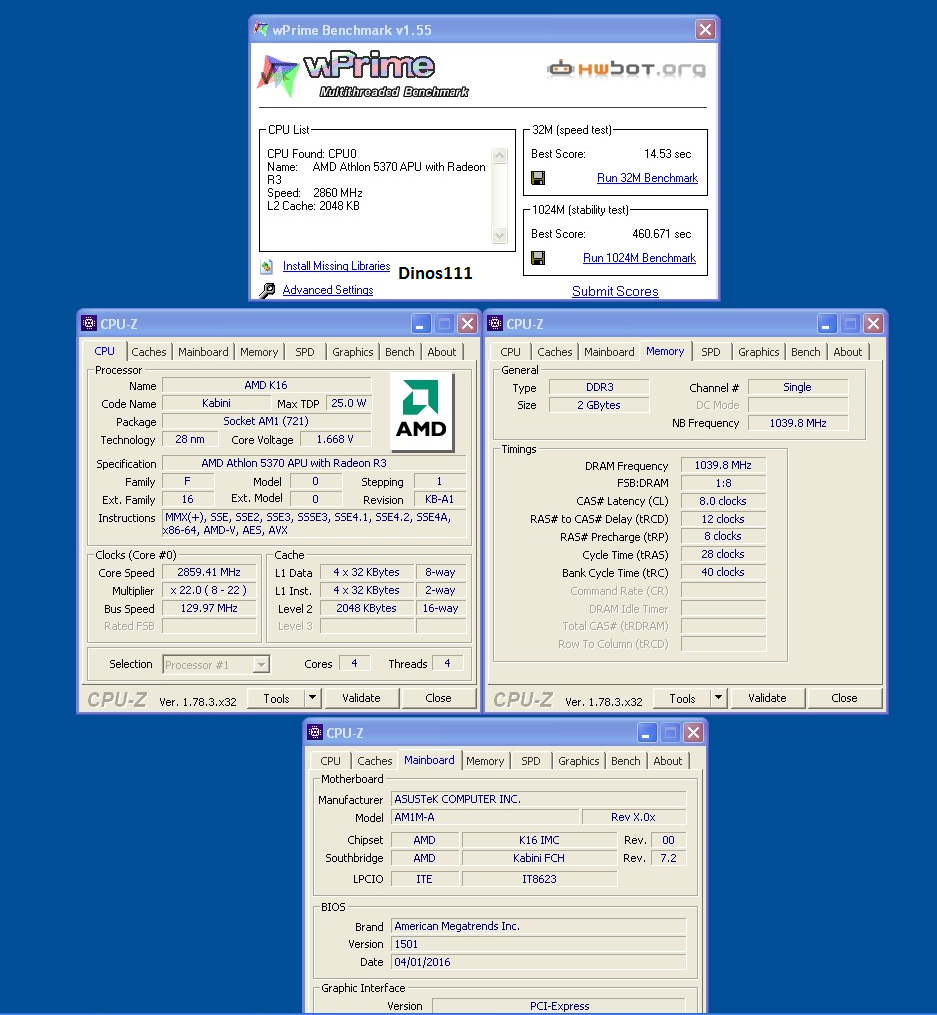Minimize the CPU-Z window showing the CPU tab
Viewport: 937px width, 1015px height.
coord(421,323)
